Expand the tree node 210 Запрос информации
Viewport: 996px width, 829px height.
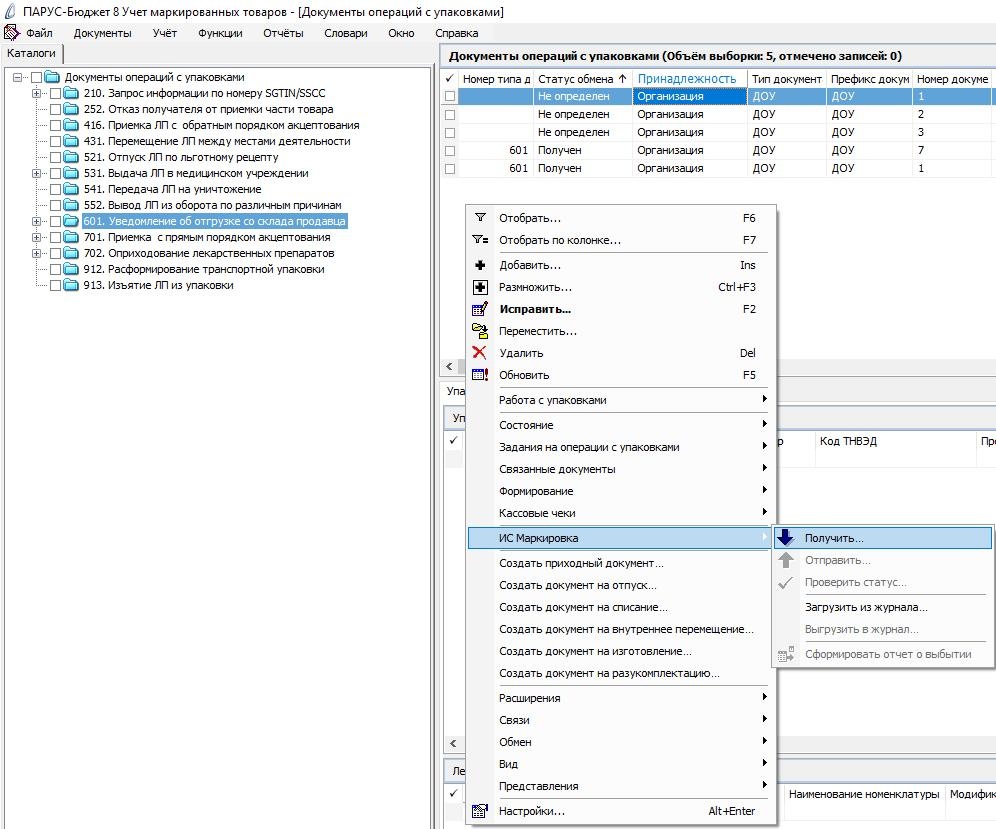pos(36,93)
